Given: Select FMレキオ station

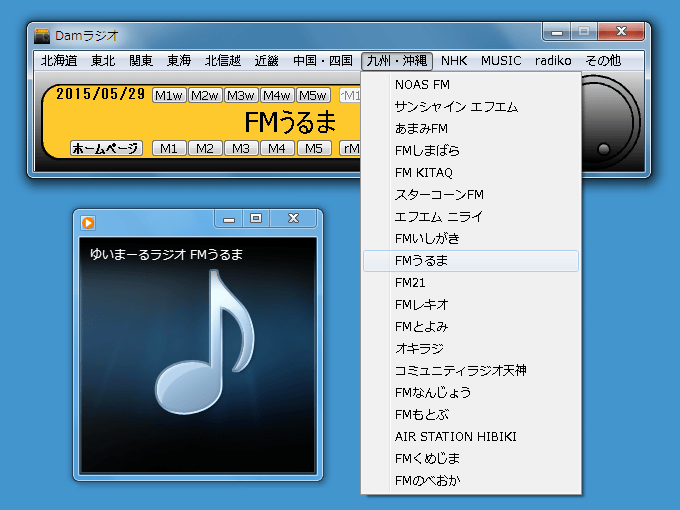Looking at the screenshot, I should tap(471, 305).
